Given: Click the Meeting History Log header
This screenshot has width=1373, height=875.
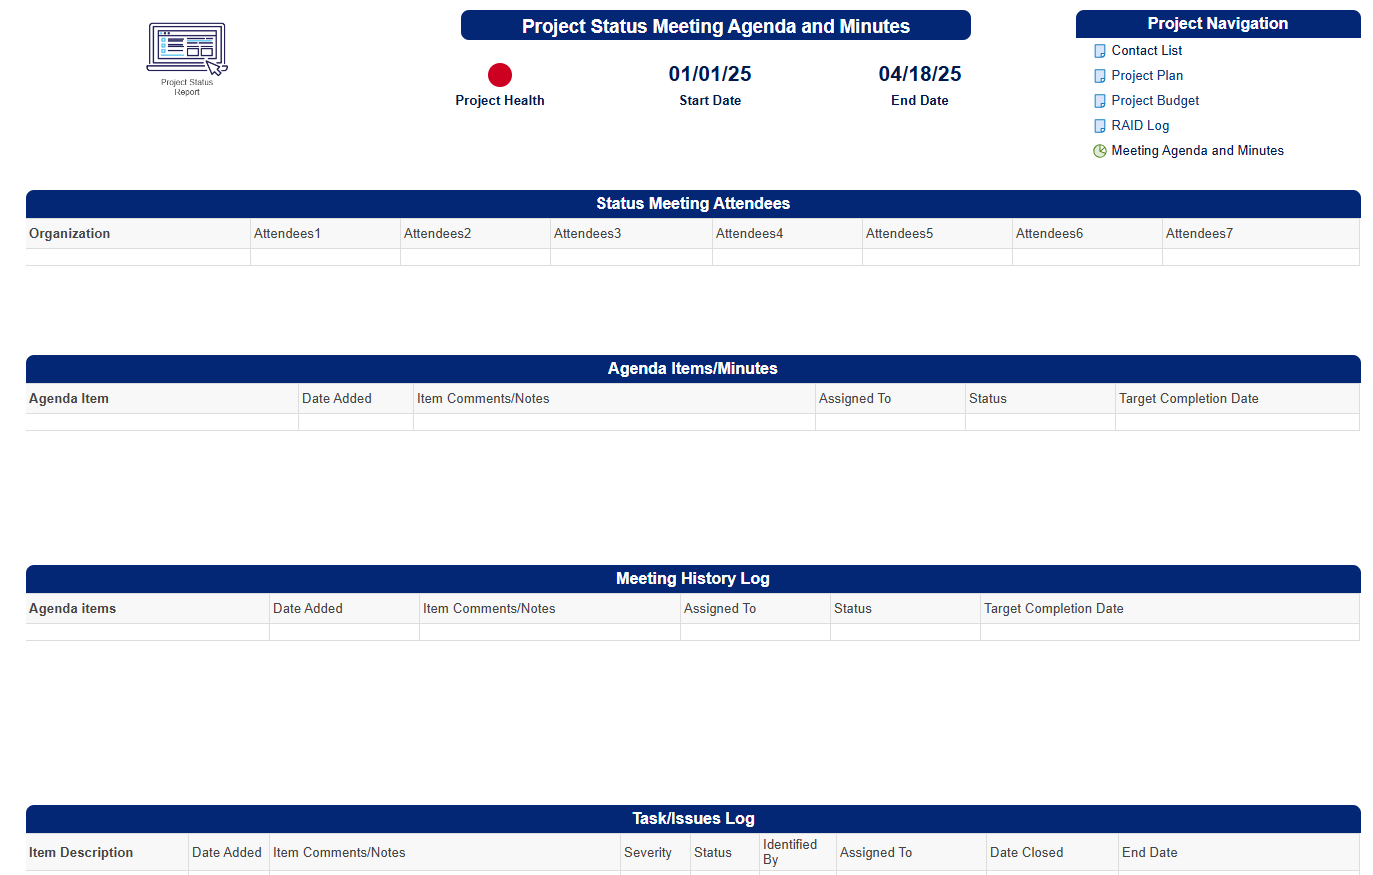Looking at the screenshot, I should pyautogui.click(x=693, y=579).
